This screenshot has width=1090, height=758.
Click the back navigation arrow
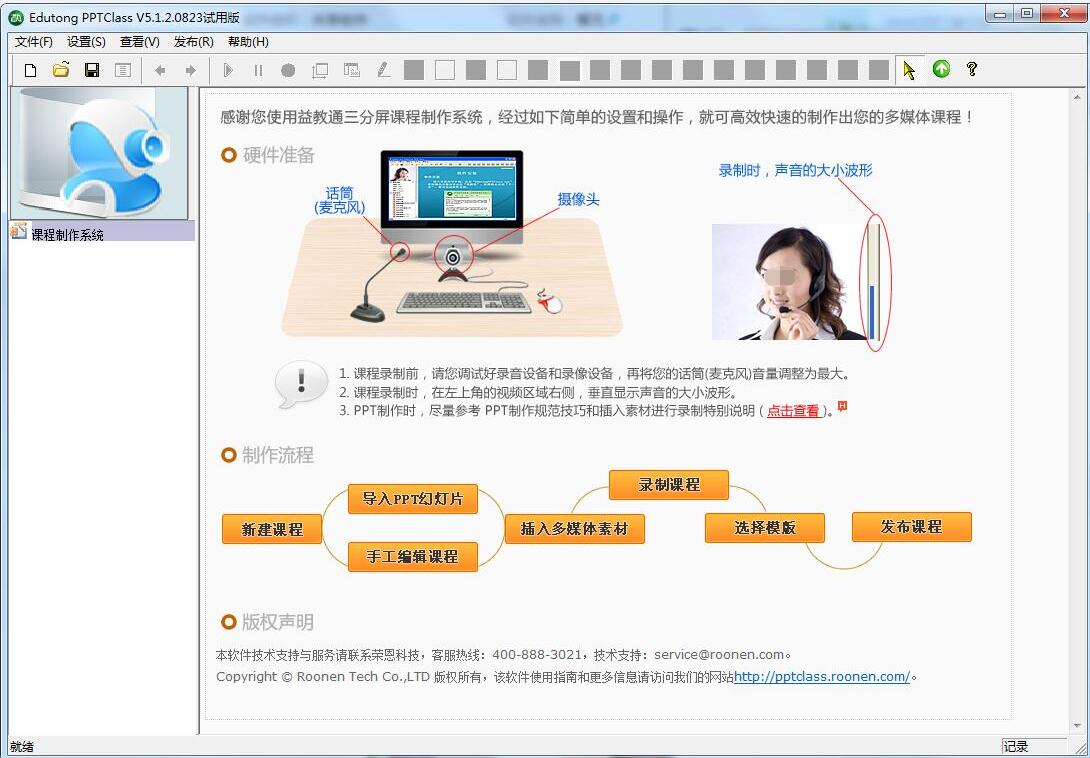click(158, 70)
